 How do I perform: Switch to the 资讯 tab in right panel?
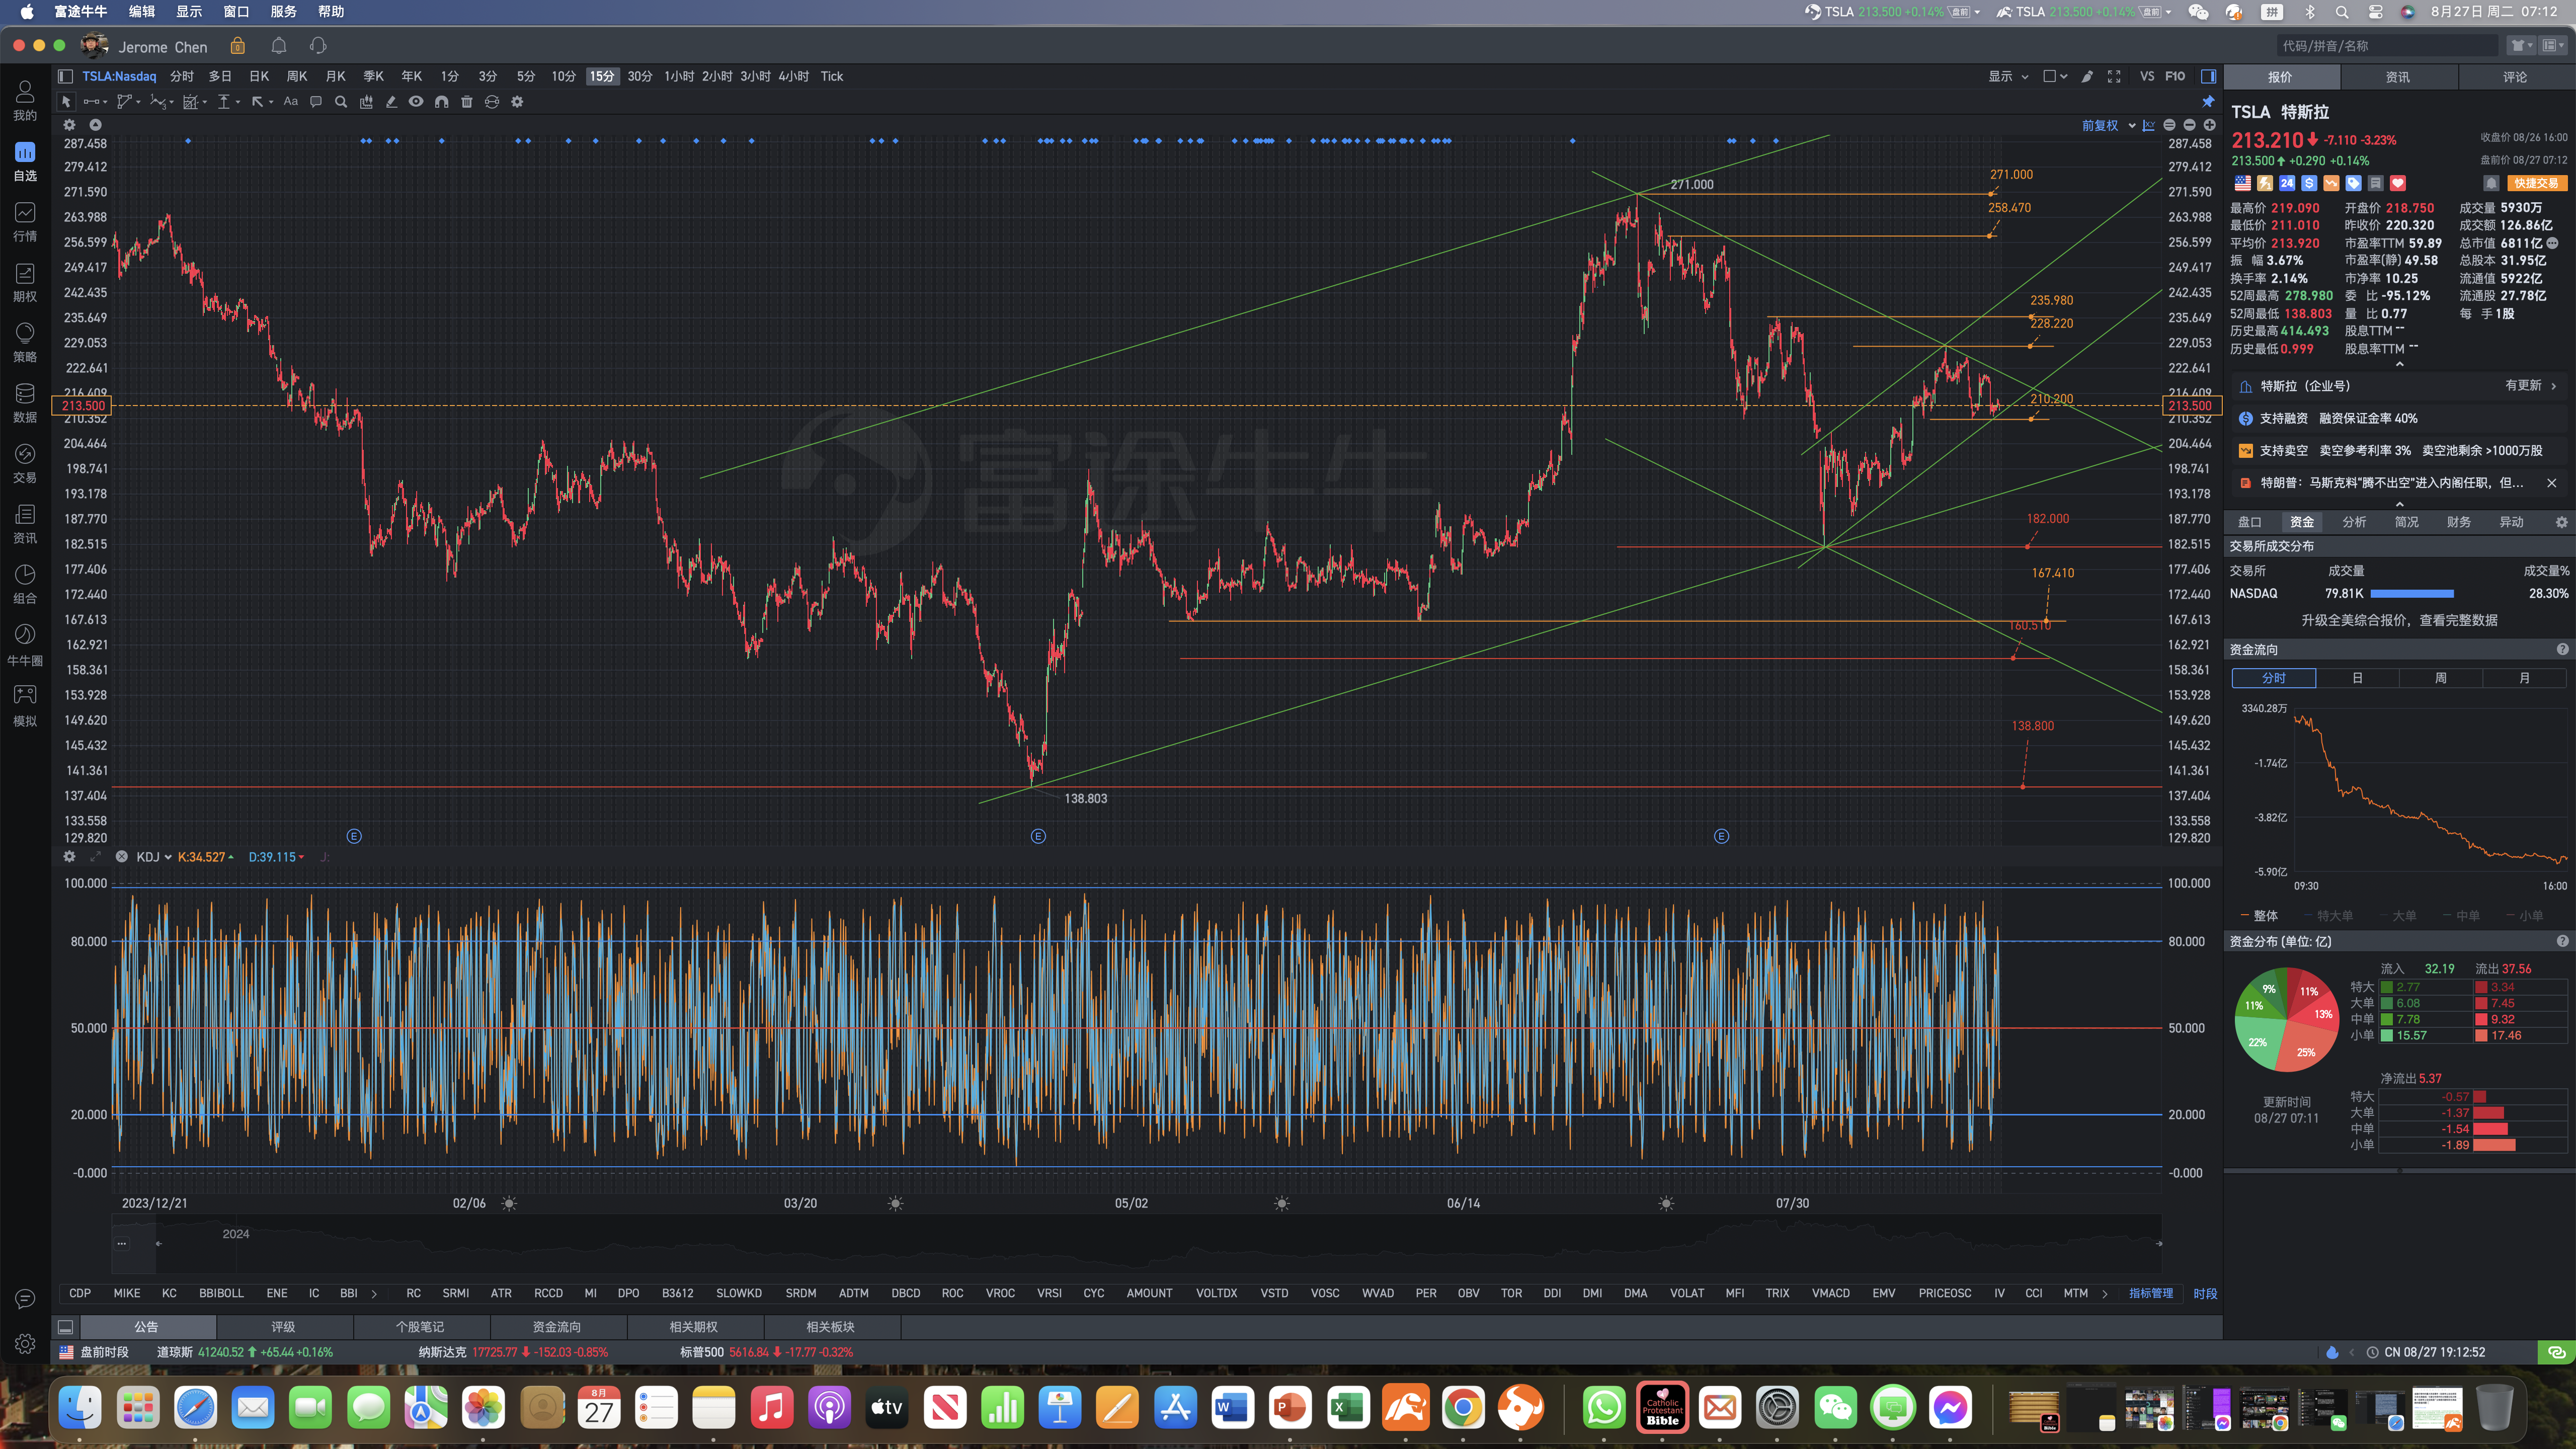tap(2398, 77)
